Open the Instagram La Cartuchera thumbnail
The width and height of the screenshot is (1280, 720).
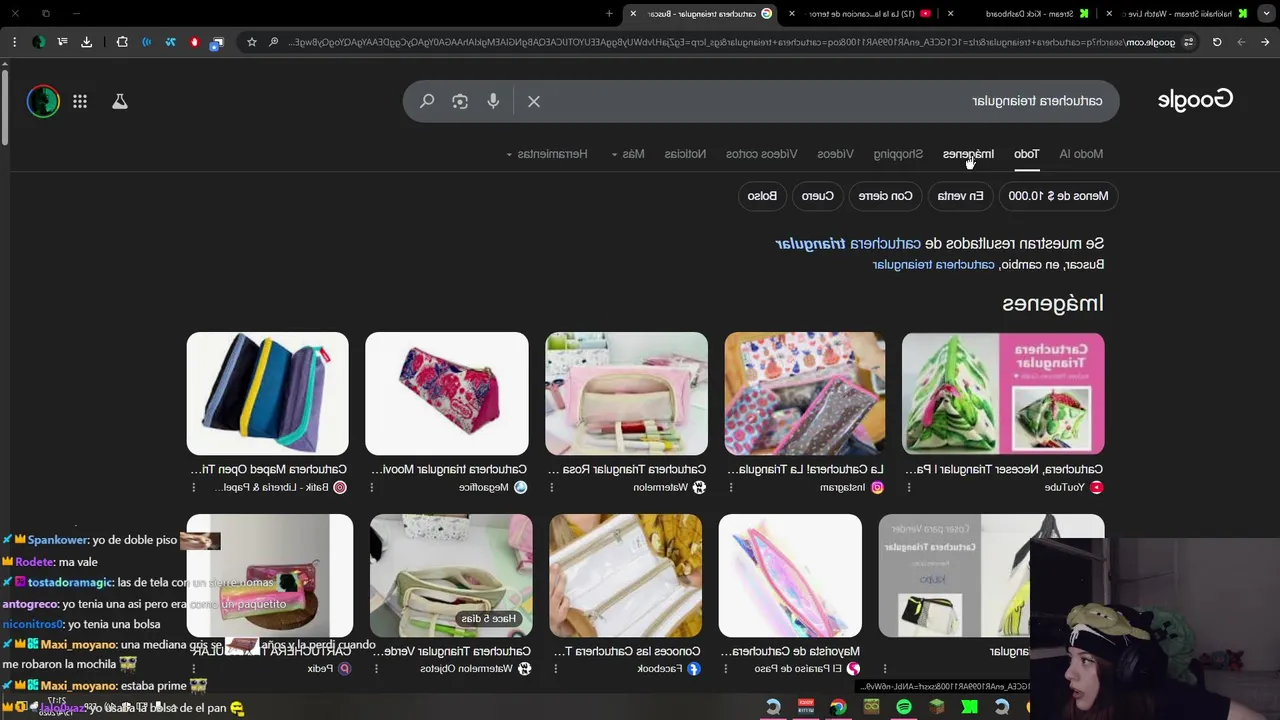point(805,394)
